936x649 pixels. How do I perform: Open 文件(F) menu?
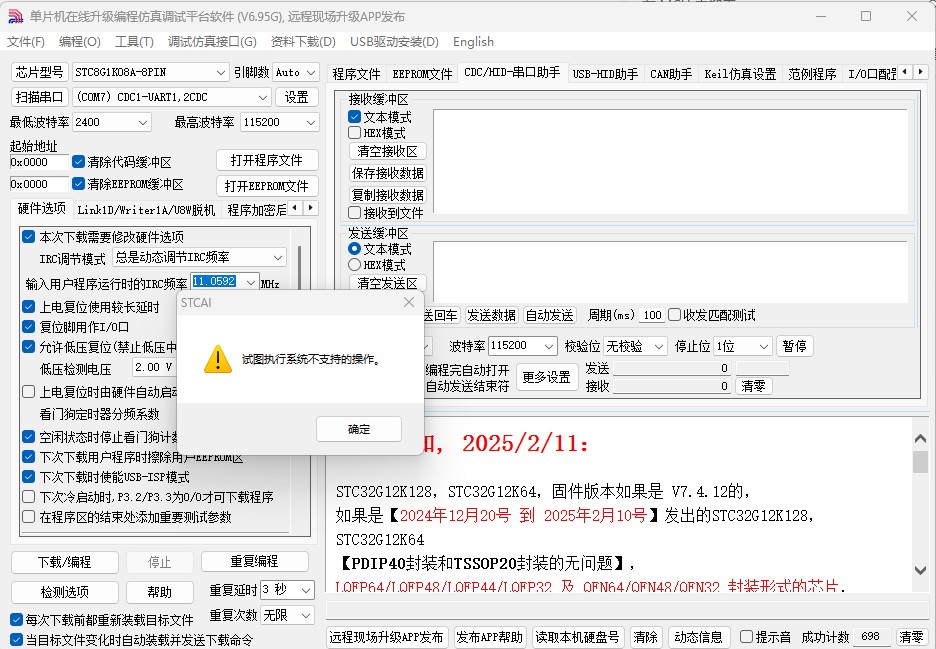pyautogui.click(x=26, y=42)
